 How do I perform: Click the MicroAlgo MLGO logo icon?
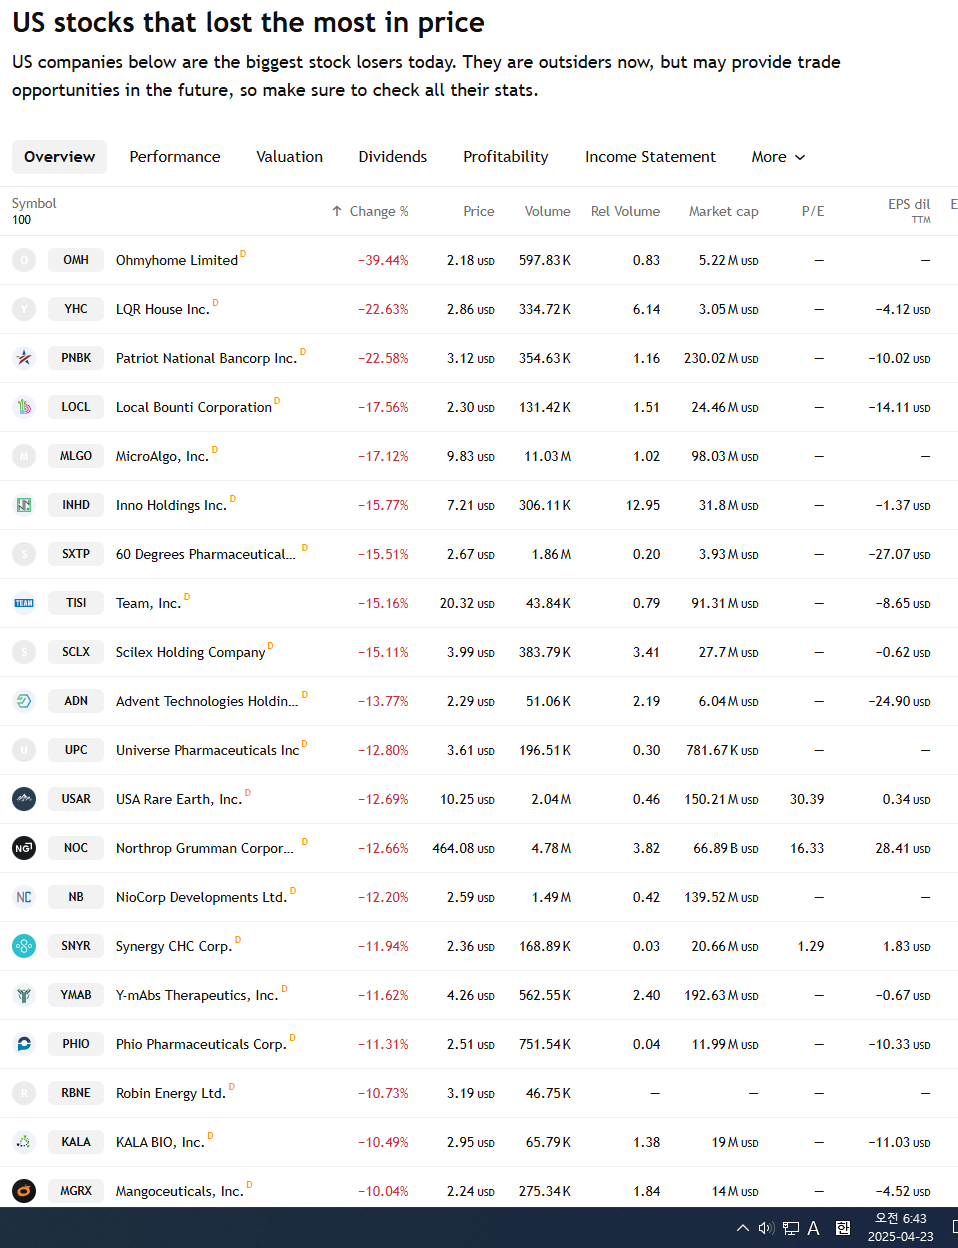tap(24, 456)
